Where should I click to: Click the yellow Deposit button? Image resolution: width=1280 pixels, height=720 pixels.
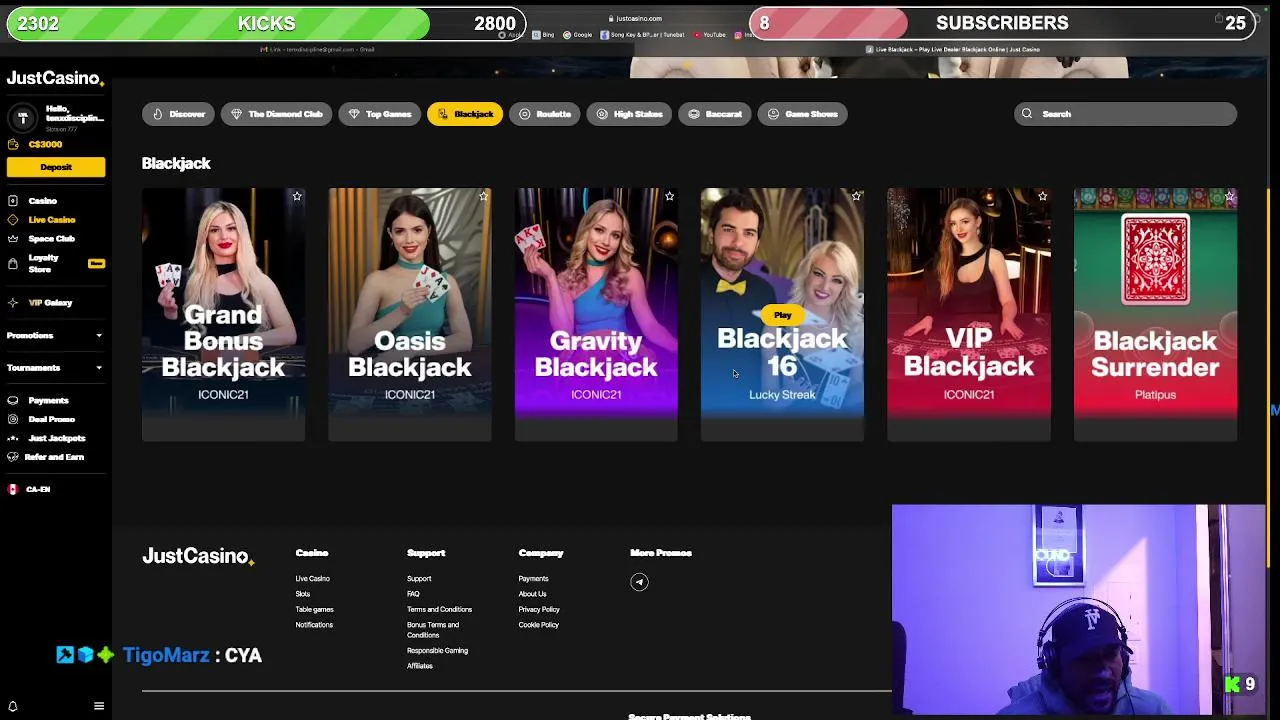click(56, 167)
